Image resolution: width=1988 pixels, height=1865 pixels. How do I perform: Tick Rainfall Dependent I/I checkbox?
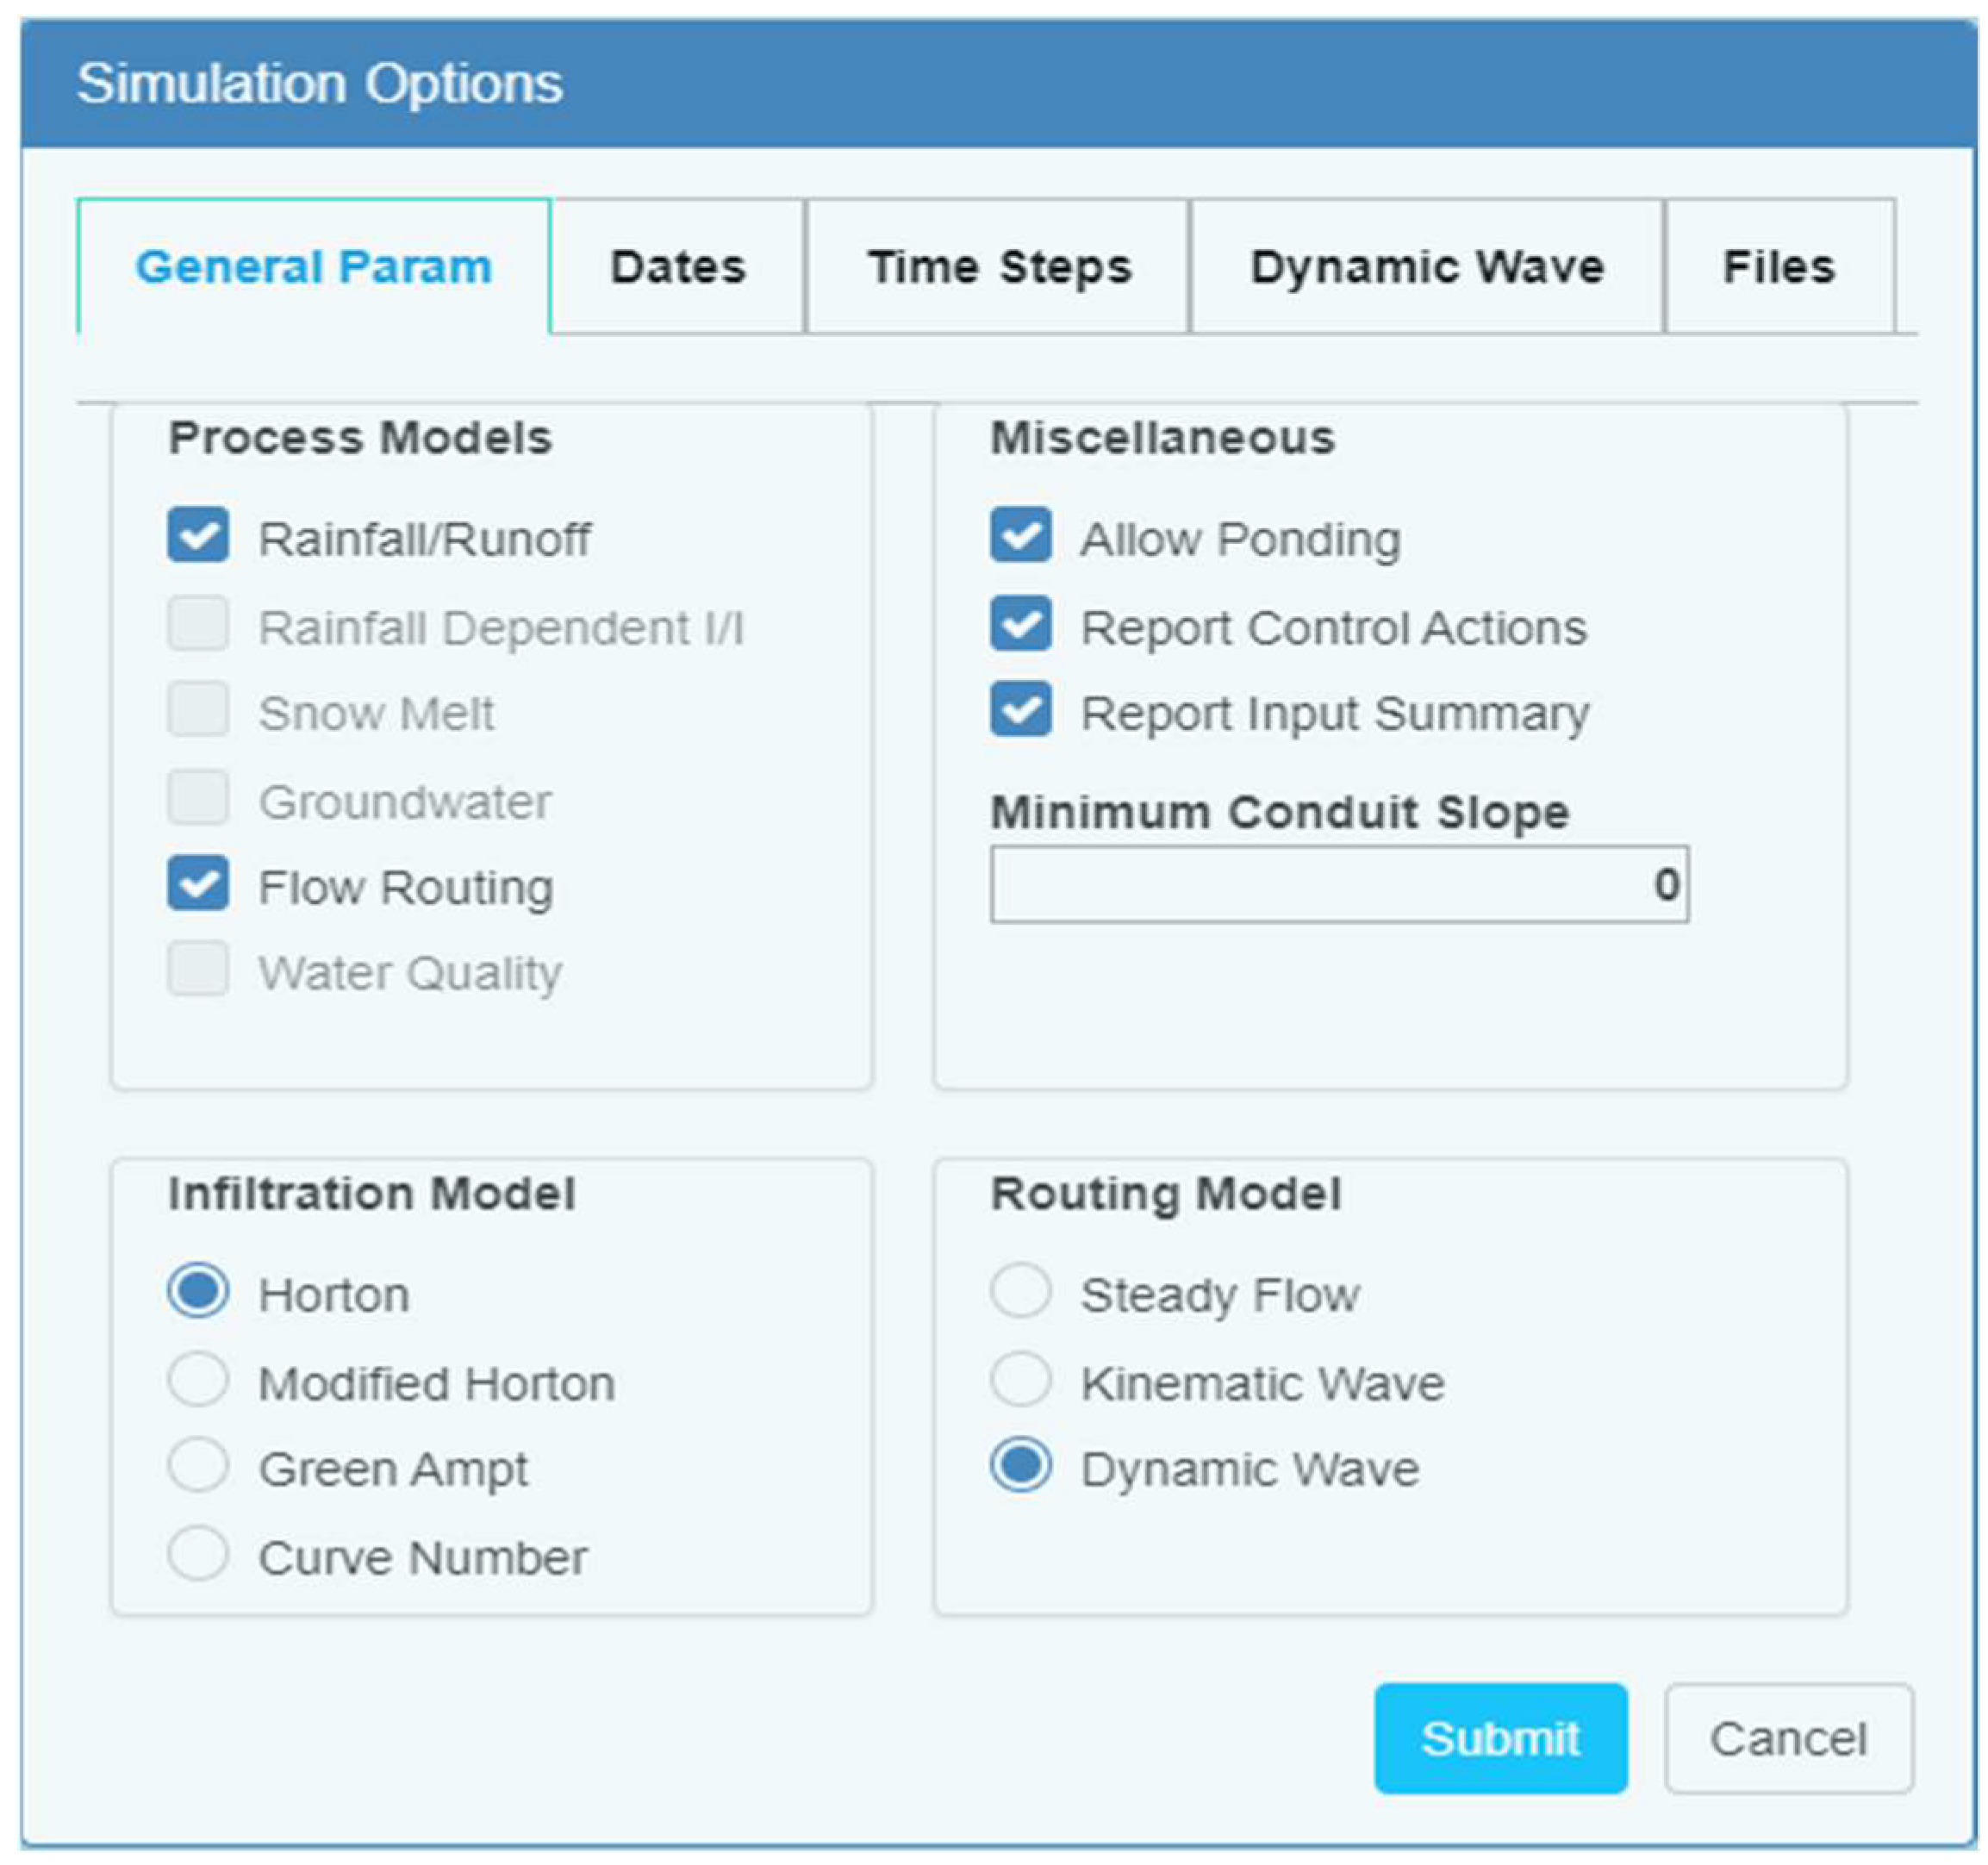pos(198,624)
